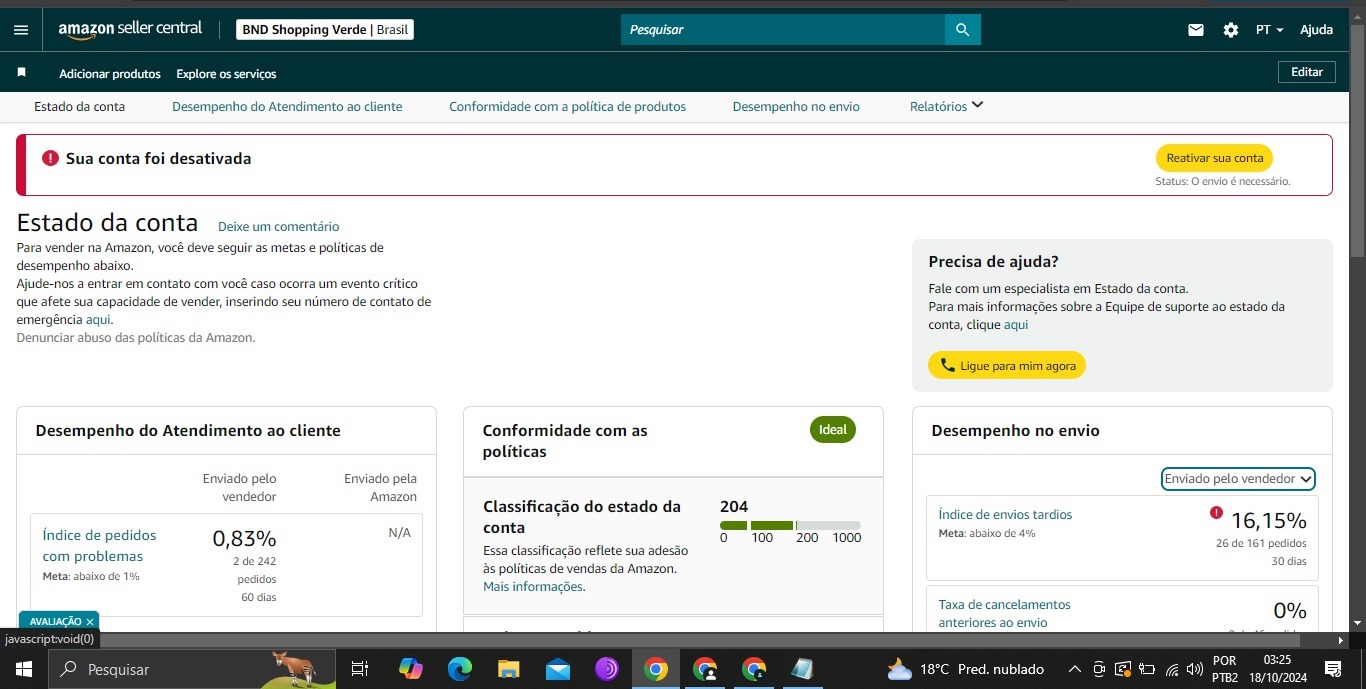1366x689 pixels.
Task: Open 'Taxa de cancelamentos anteriores ao envio'
Action: (x=1004, y=613)
